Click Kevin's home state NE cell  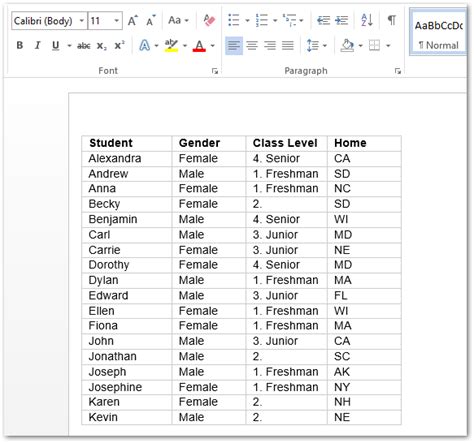pyautogui.click(x=364, y=418)
